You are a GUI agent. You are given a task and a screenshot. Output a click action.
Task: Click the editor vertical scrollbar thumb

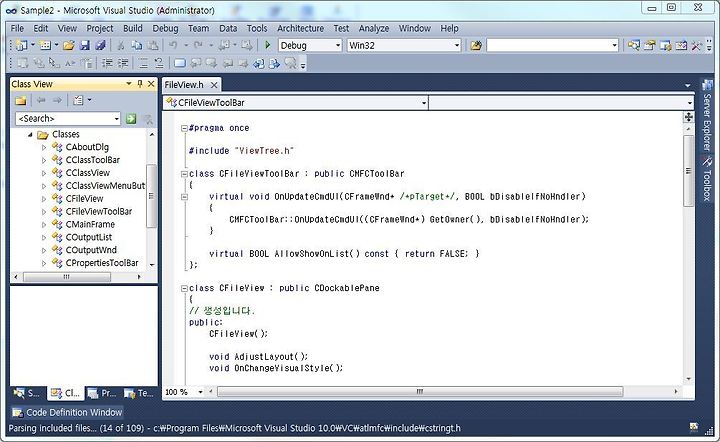coord(688,171)
